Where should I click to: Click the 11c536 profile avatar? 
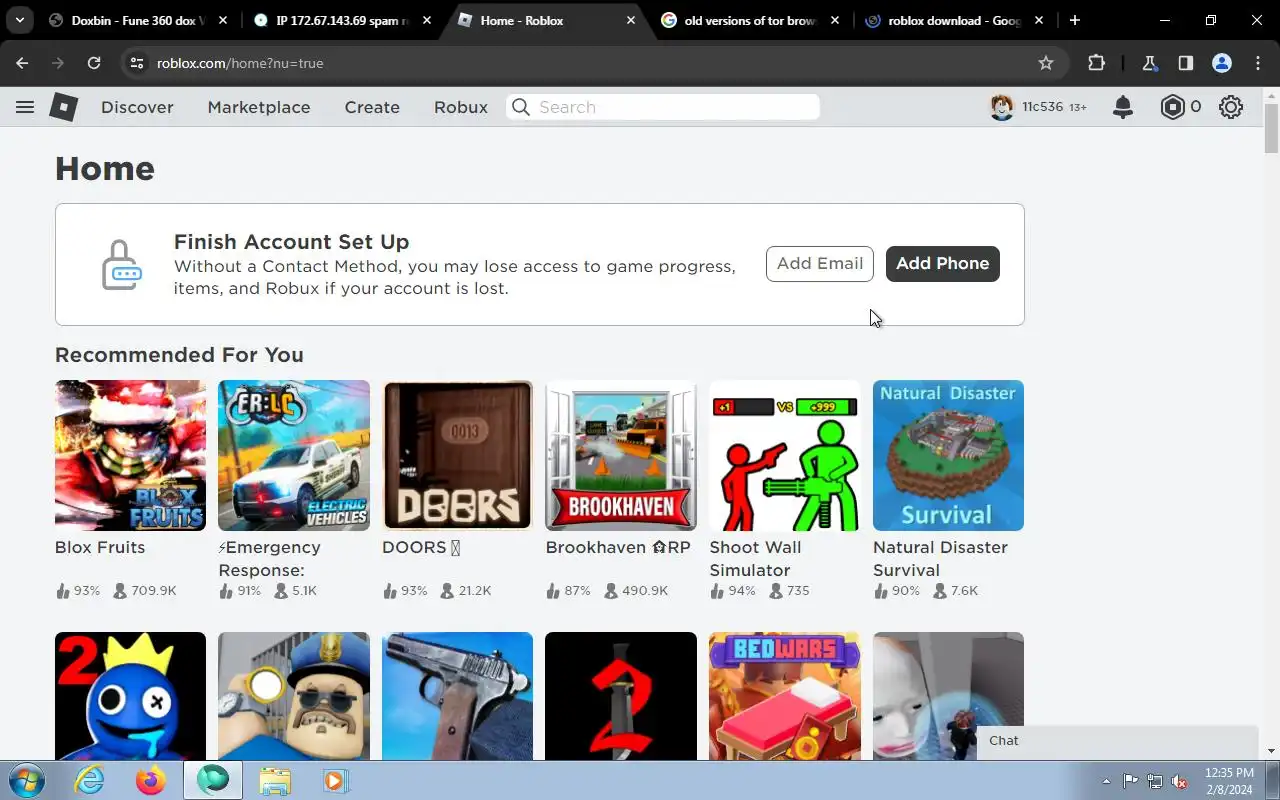point(1002,107)
